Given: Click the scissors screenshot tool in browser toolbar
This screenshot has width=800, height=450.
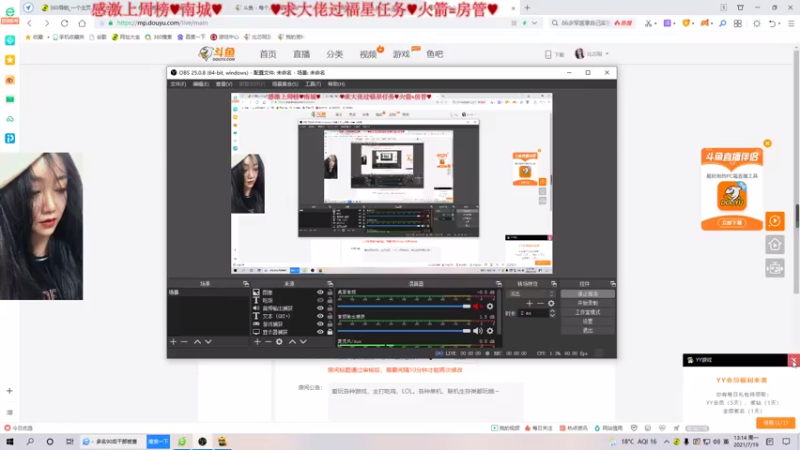Looking at the screenshot, I should click(648, 23).
